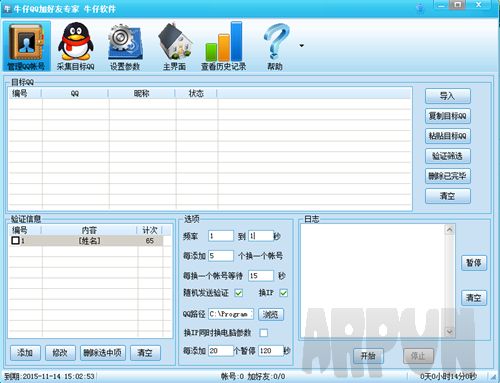This screenshot has height=383, width=500.
Task: Click the 开始 button
Action: tap(368, 356)
